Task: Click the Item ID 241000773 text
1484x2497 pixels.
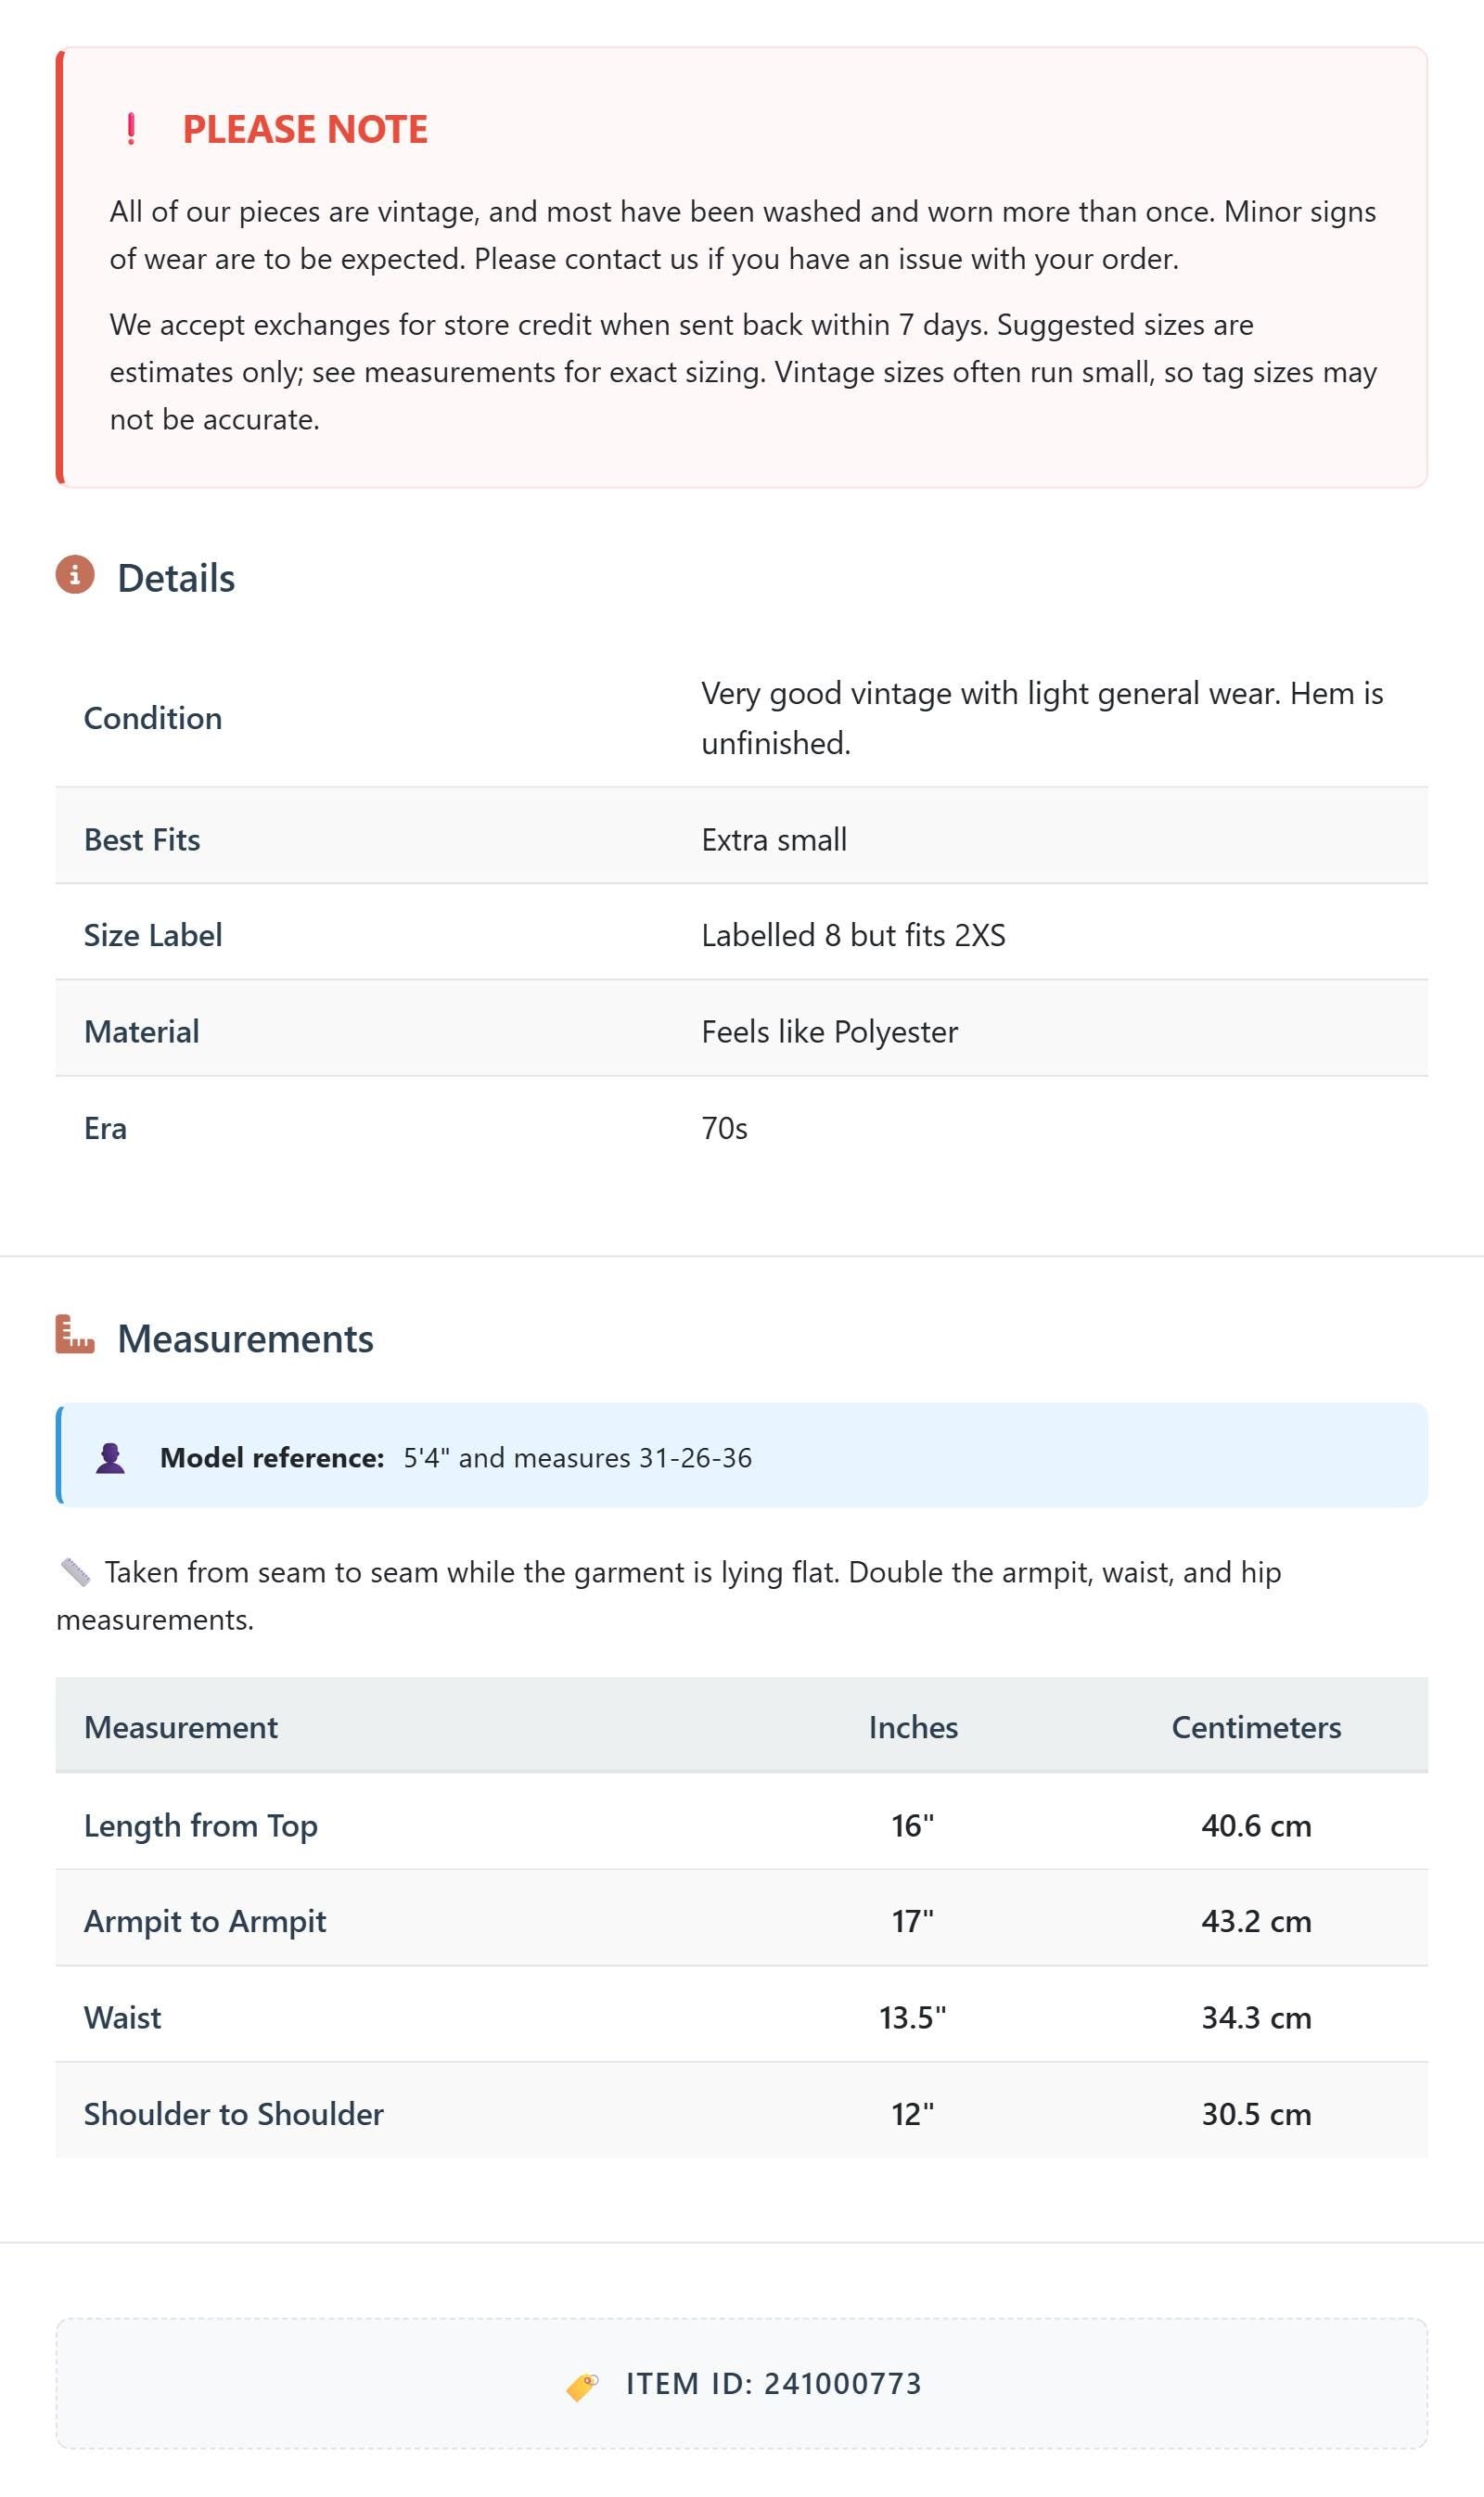Action: 773,2384
